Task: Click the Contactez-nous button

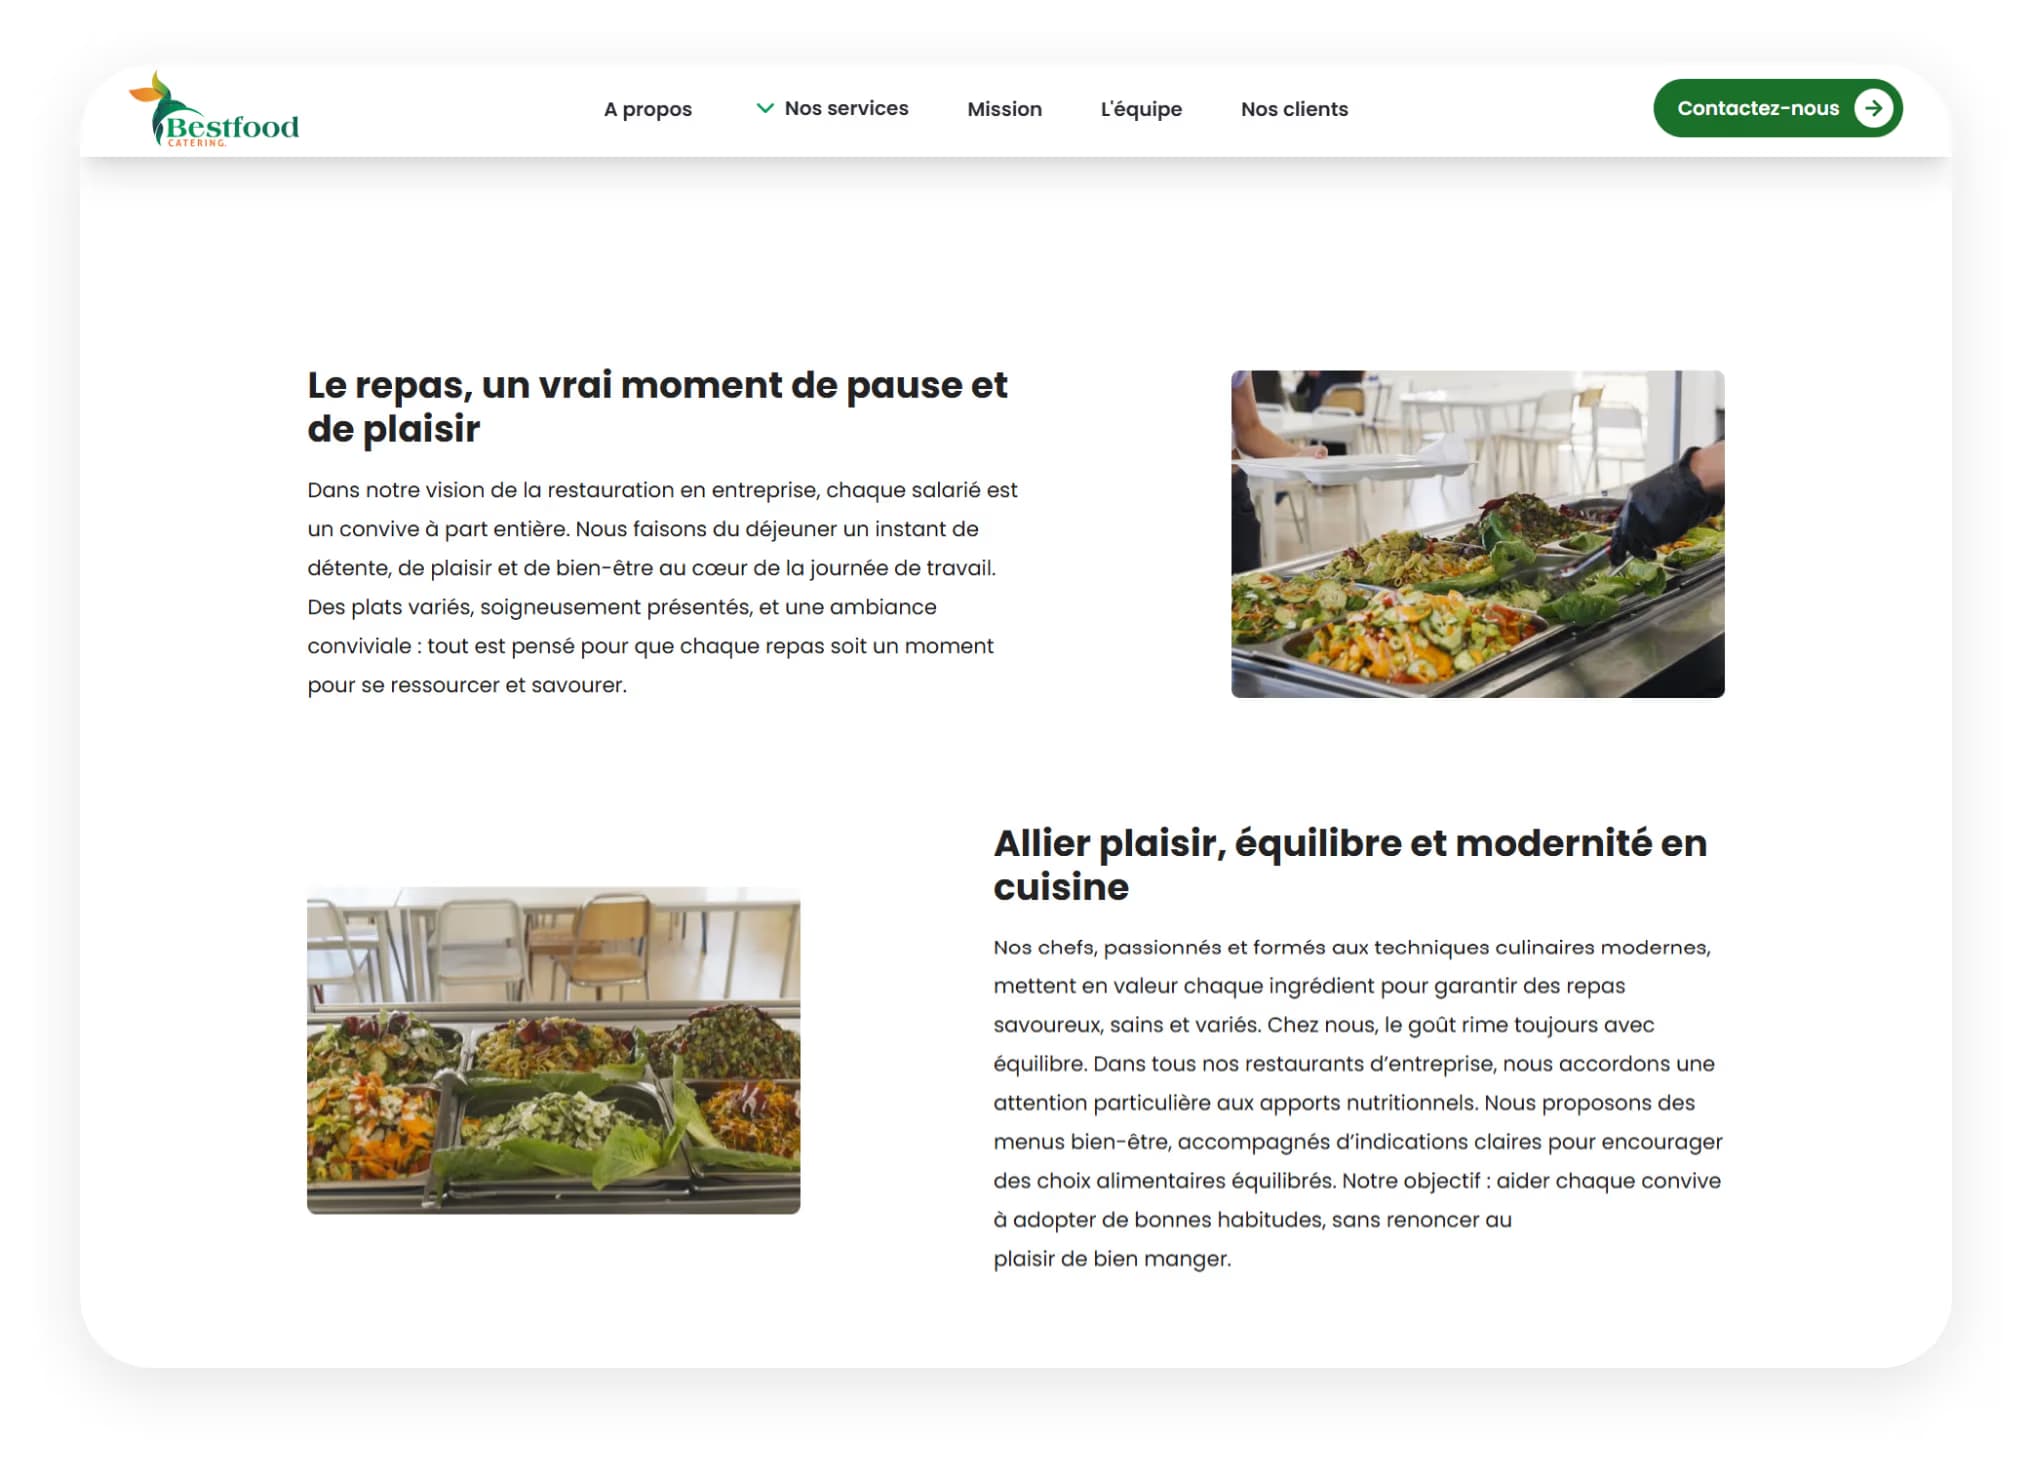Action: coord(1777,108)
